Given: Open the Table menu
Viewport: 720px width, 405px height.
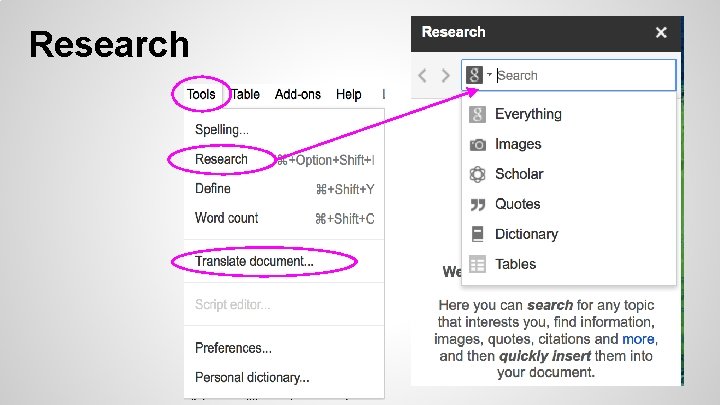Looking at the screenshot, I should 245,94.
